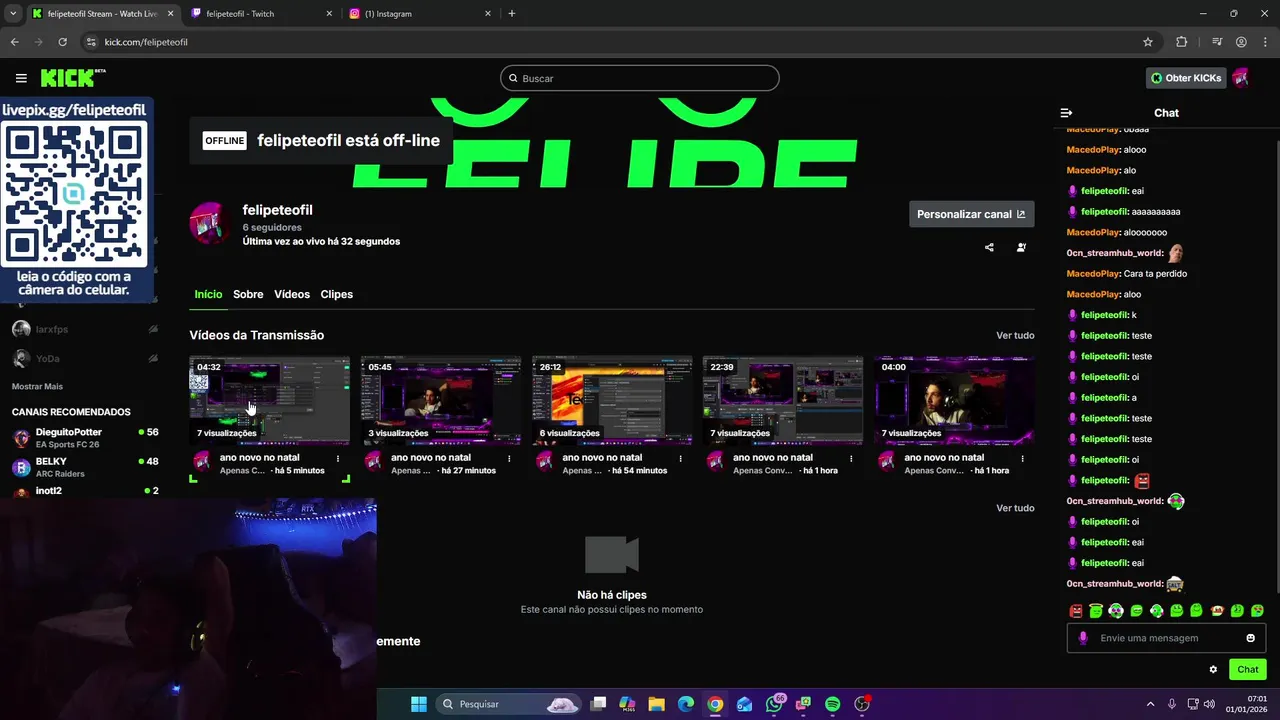Open File Explorer from the taskbar
Image resolution: width=1280 pixels, height=720 pixels.
tap(657, 704)
